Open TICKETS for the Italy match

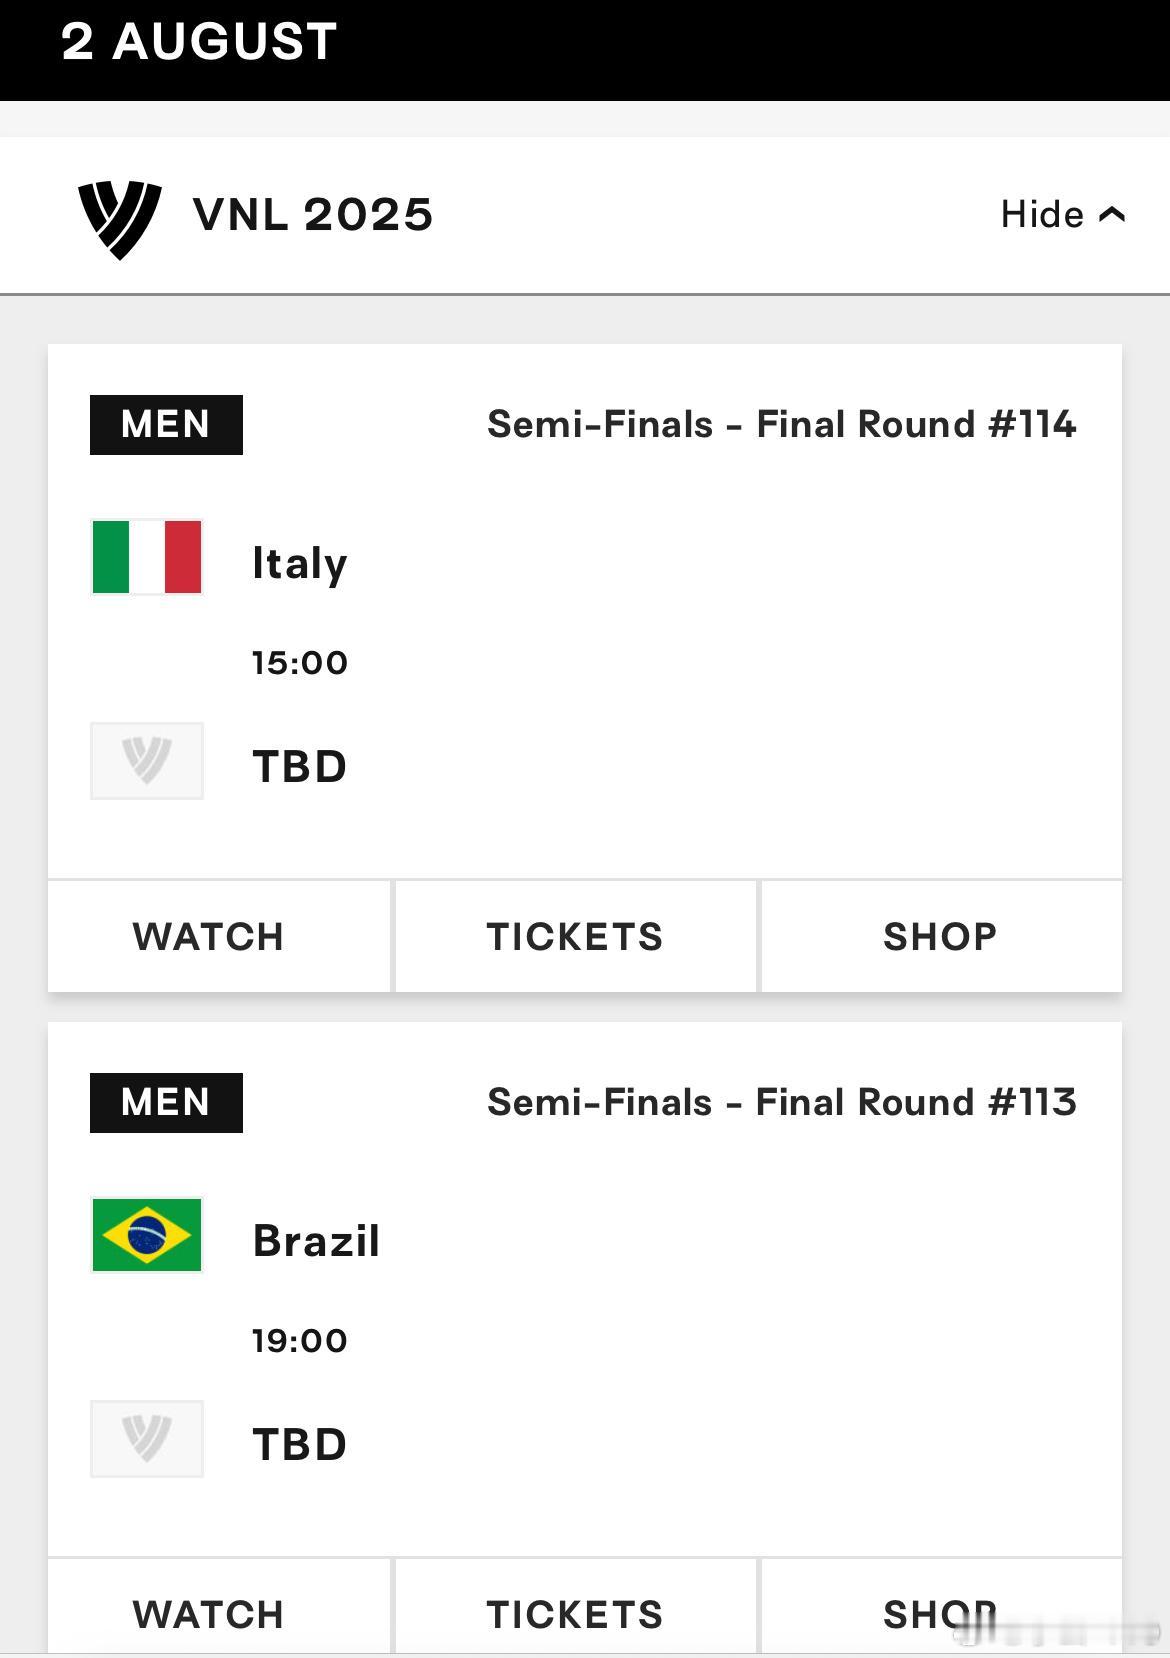tap(576, 936)
